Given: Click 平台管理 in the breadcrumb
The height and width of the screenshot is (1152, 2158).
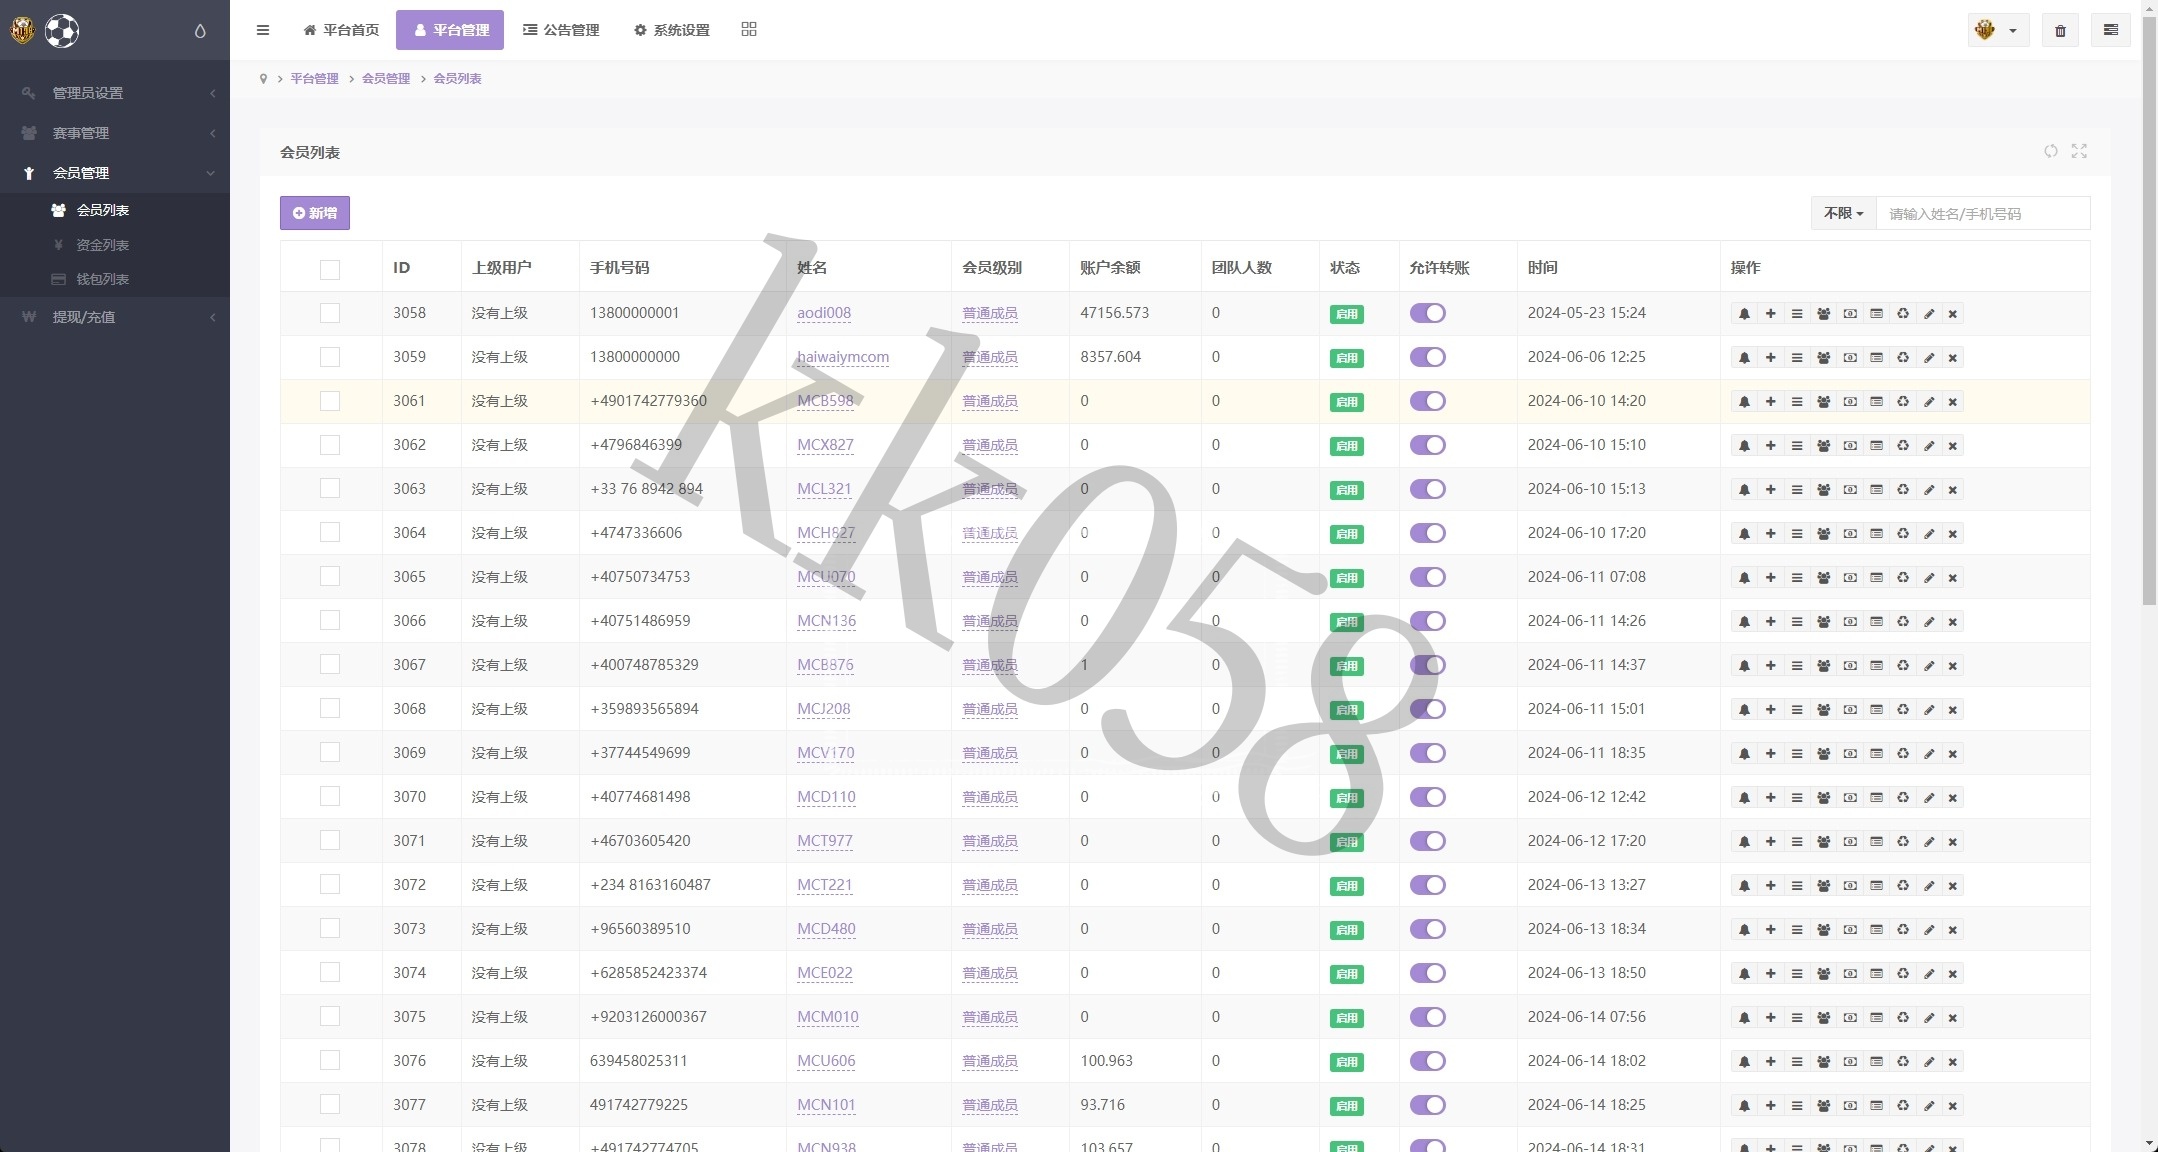Looking at the screenshot, I should (314, 78).
